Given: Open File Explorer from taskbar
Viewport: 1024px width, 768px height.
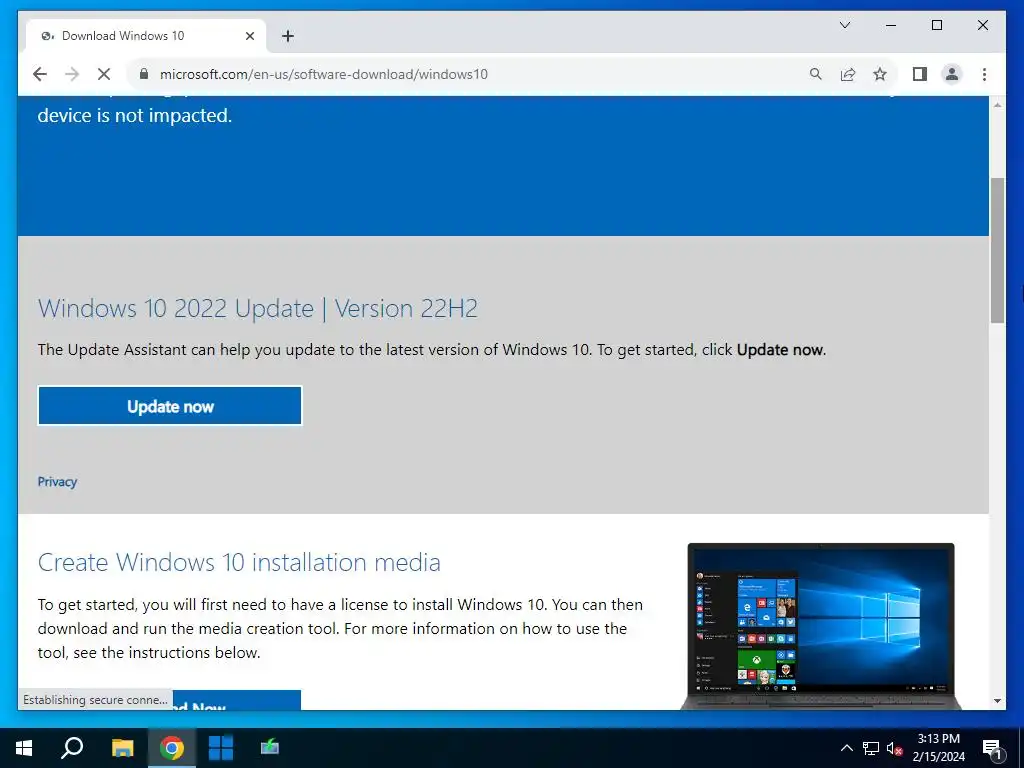Looking at the screenshot, I should tap(123, 748).
